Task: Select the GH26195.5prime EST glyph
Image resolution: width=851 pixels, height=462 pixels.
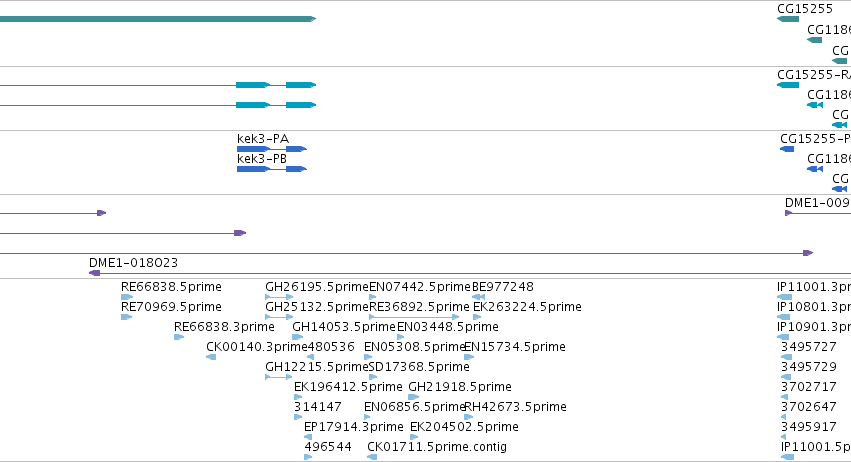Action: click(x=279, y=297)
